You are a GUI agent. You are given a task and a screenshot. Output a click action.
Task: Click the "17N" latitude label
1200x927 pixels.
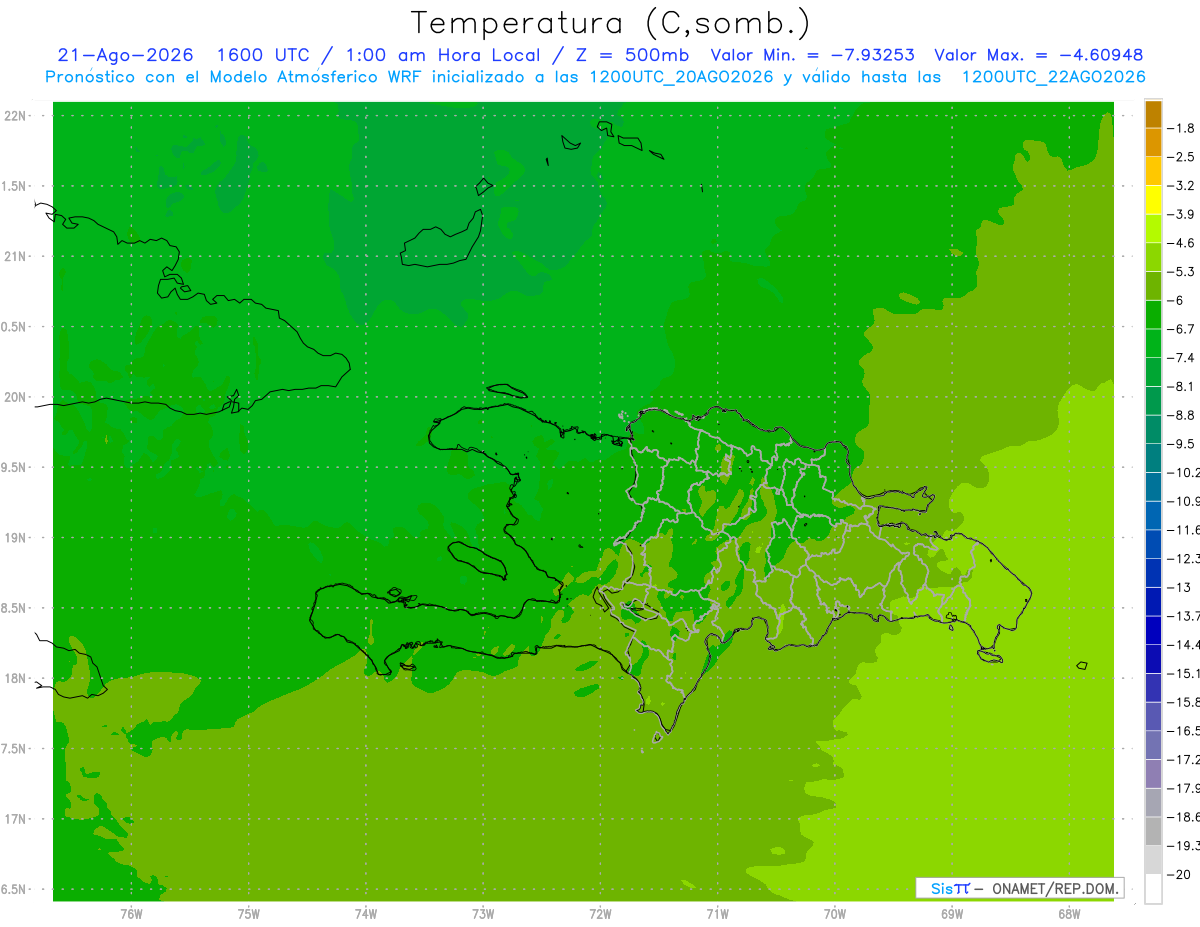coord(16,819)
